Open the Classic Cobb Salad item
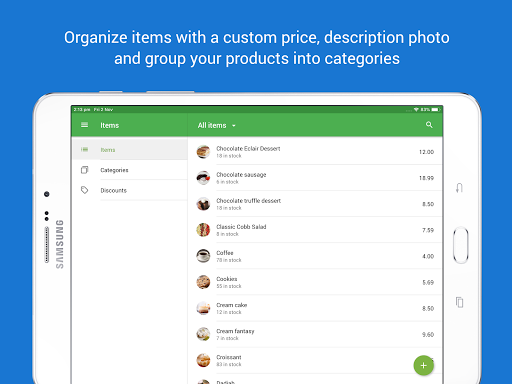This screenshot has width=512, height=384. click(315, 230)
